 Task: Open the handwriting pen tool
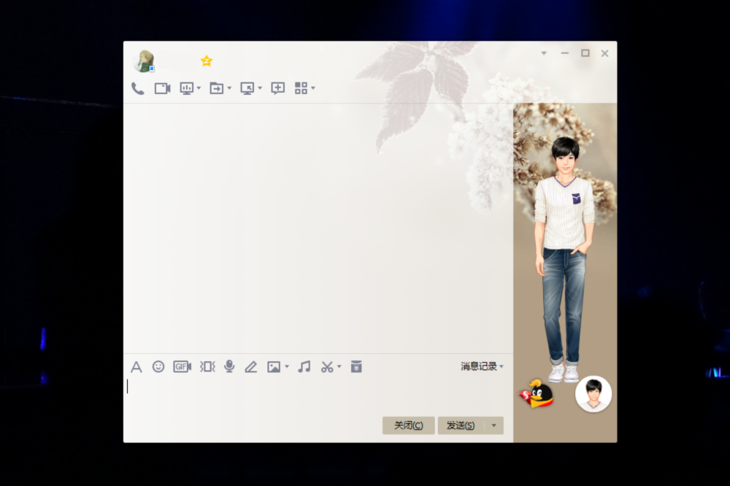(x=251, y=367)
